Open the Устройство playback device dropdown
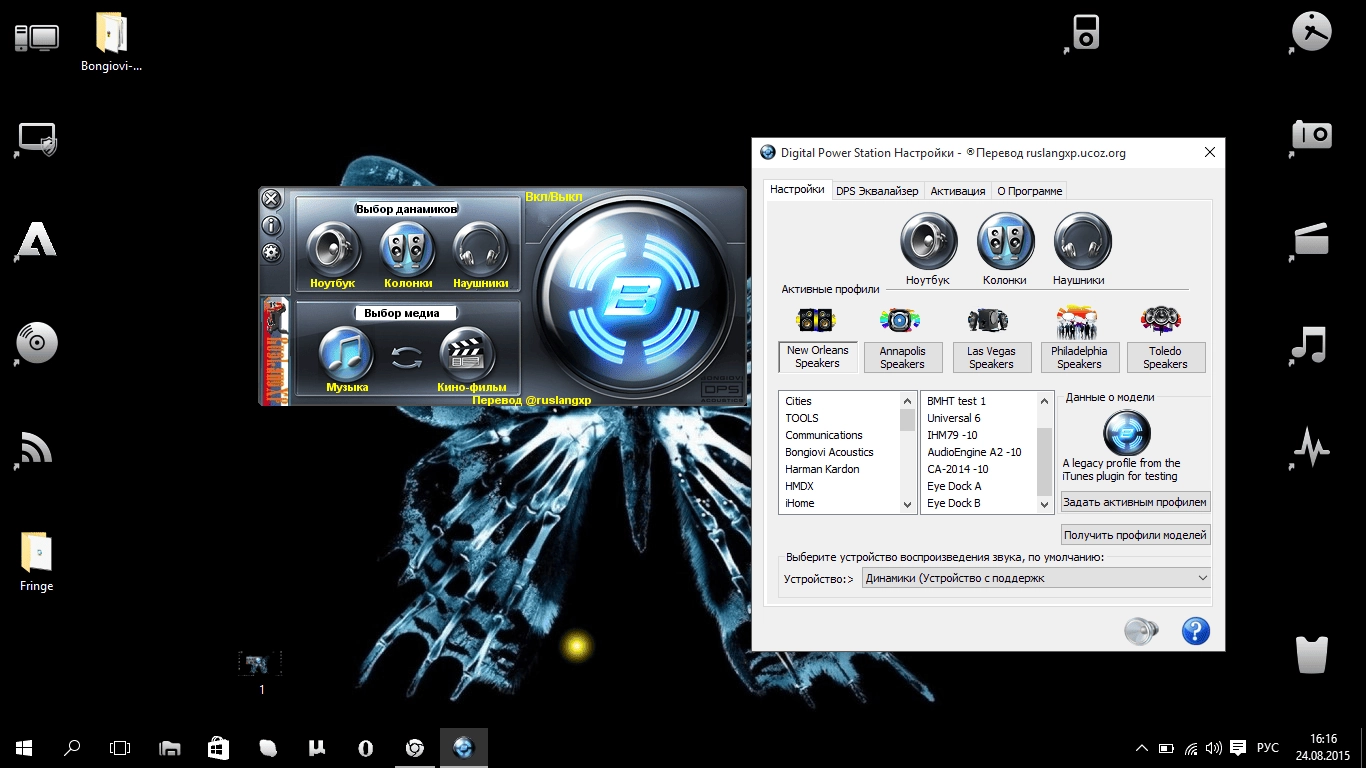Viewport: 1366px width, 768px height. [1036, 578]
